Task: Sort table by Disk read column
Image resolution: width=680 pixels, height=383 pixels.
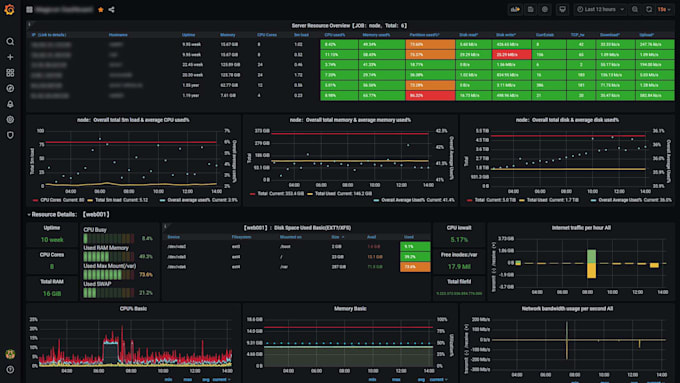Action: (x=469, y=35)
